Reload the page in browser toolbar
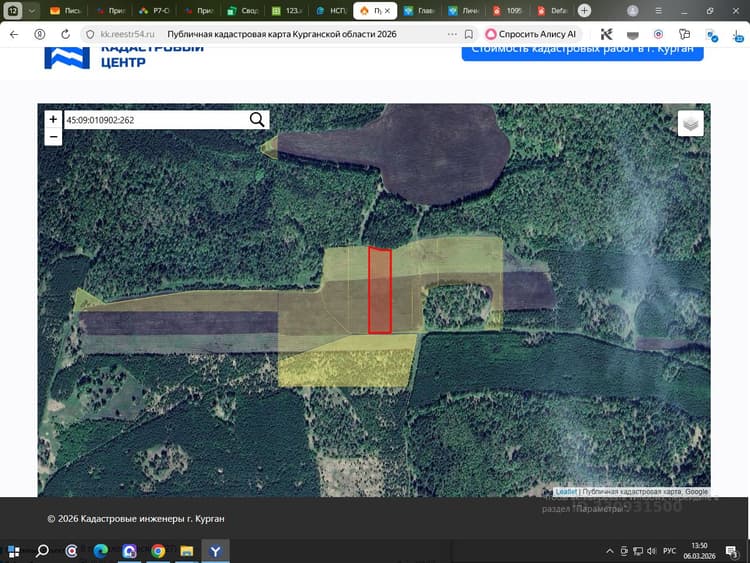Viewport: 750px width, 563px height. (66, 34)
